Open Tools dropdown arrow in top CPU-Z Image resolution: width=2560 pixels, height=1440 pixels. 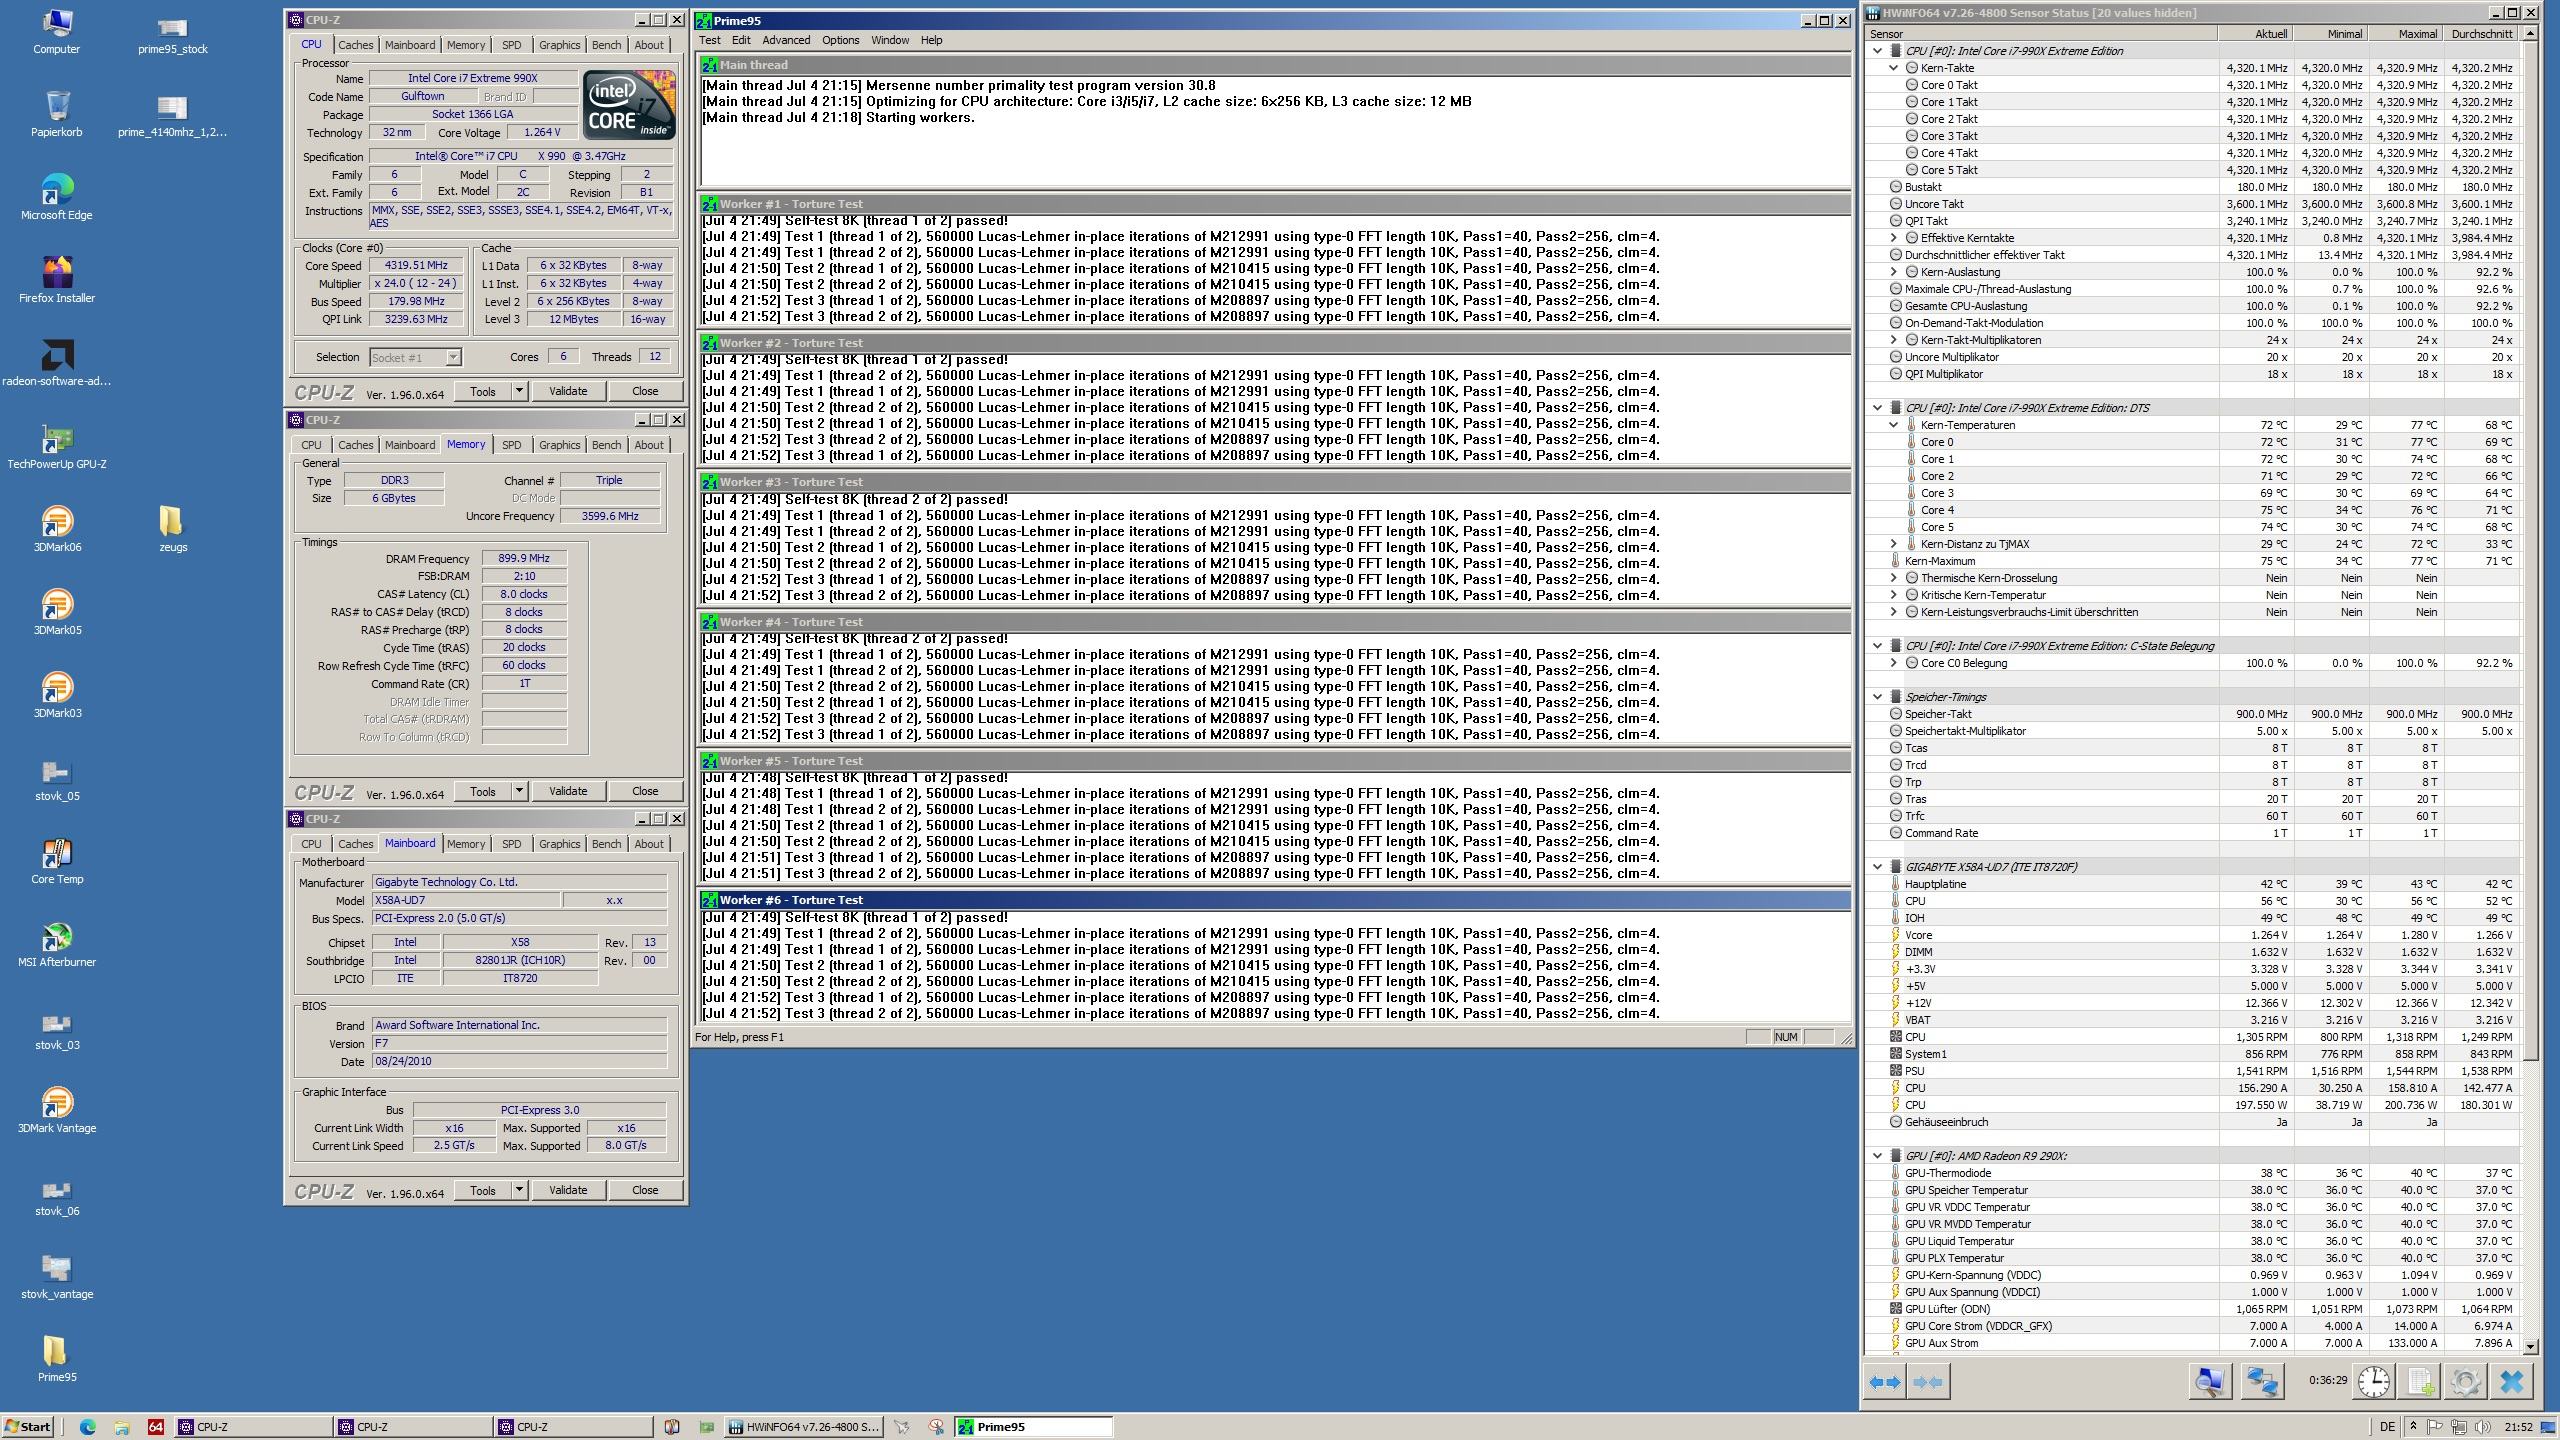519,391
